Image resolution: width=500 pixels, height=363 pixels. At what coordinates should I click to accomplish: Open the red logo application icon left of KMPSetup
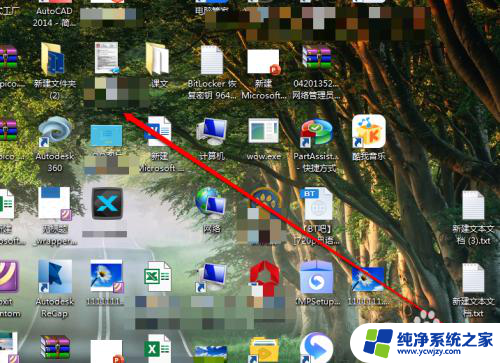(x=264, y=278)
